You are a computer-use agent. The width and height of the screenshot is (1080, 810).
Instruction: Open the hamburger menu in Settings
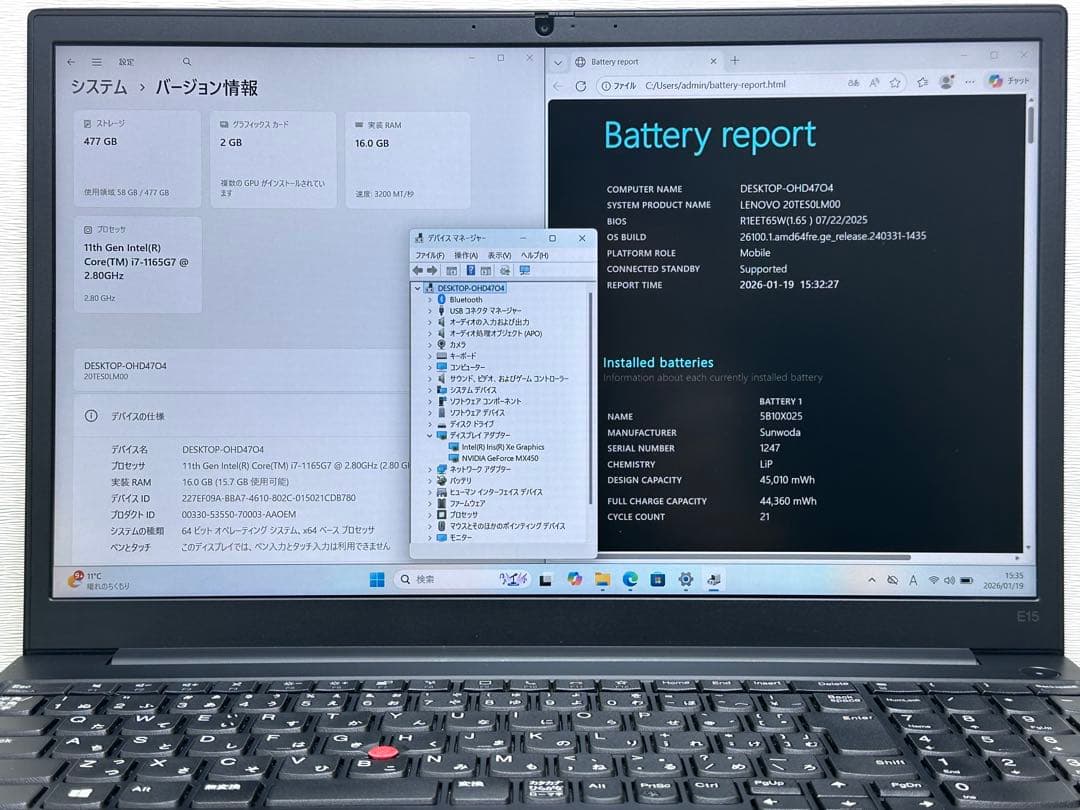pyautogui.click(x=96, y=61)
